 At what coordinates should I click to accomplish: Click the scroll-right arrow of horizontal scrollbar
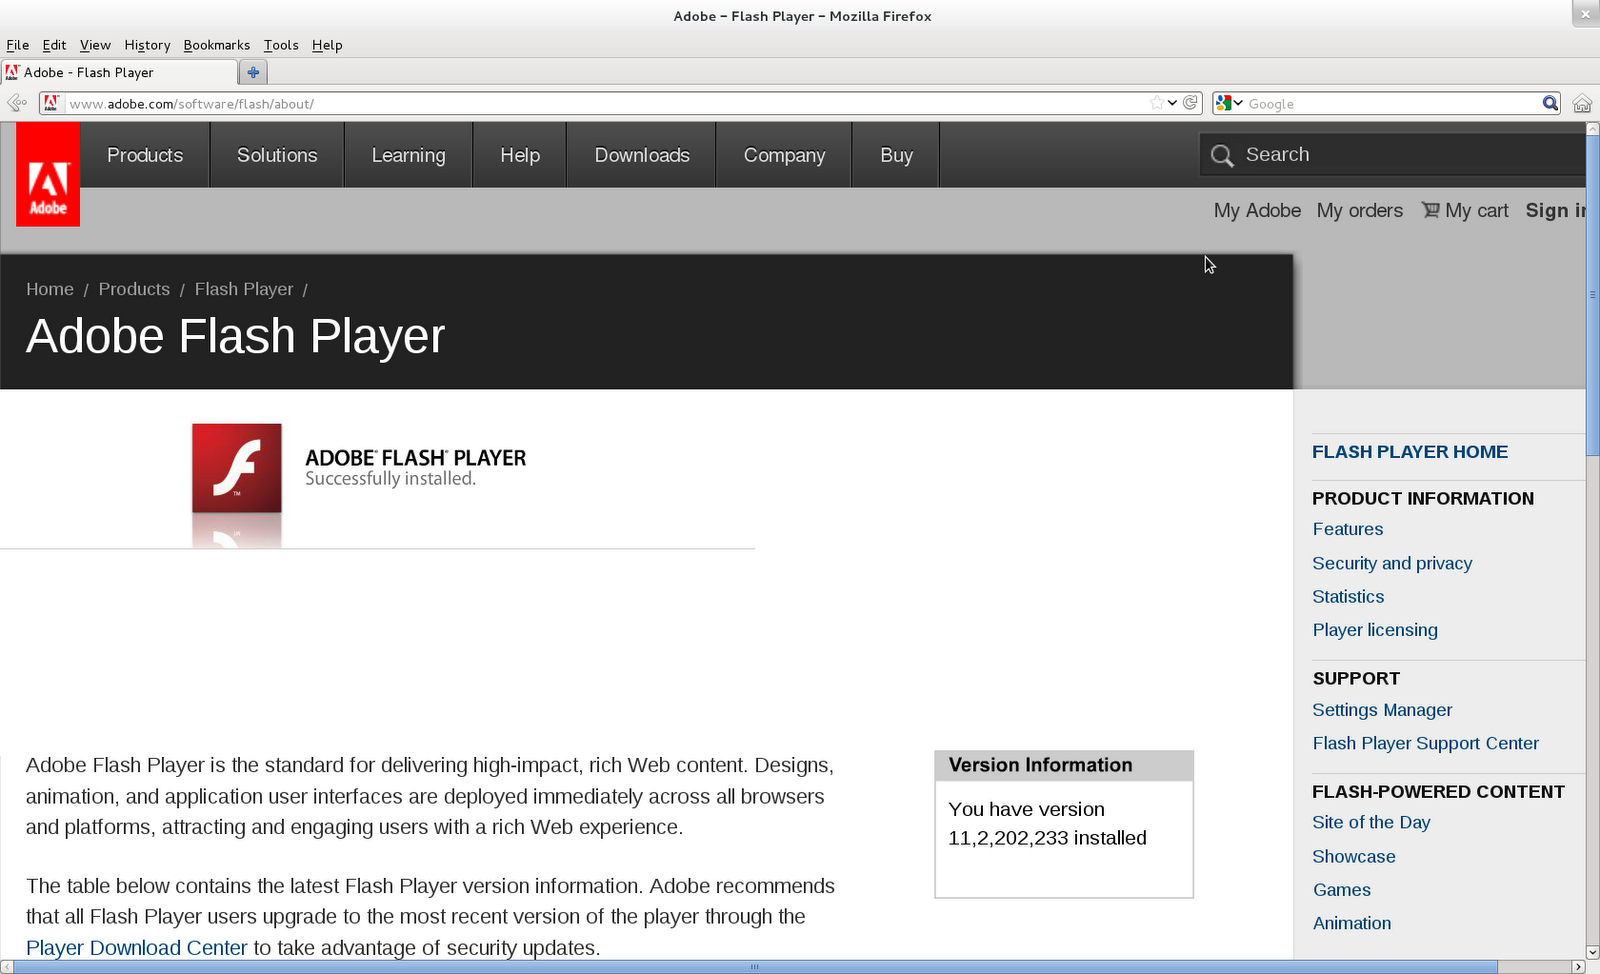point(1579,967)
